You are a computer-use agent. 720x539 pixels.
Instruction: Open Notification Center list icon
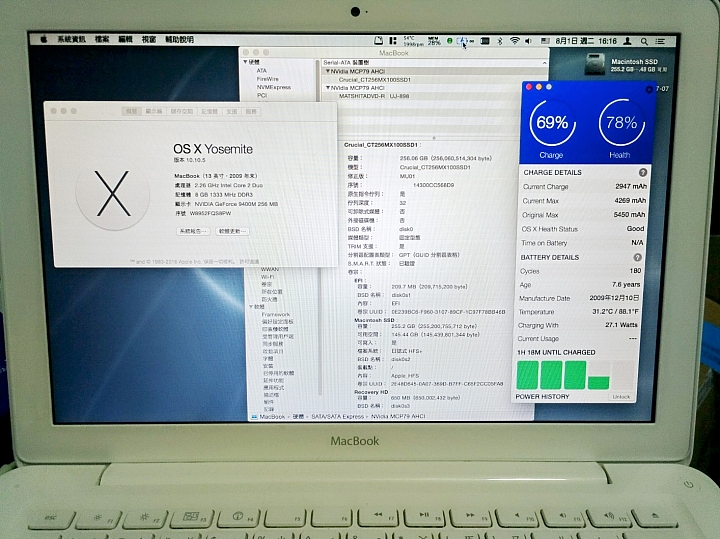[x=660, y=41]
